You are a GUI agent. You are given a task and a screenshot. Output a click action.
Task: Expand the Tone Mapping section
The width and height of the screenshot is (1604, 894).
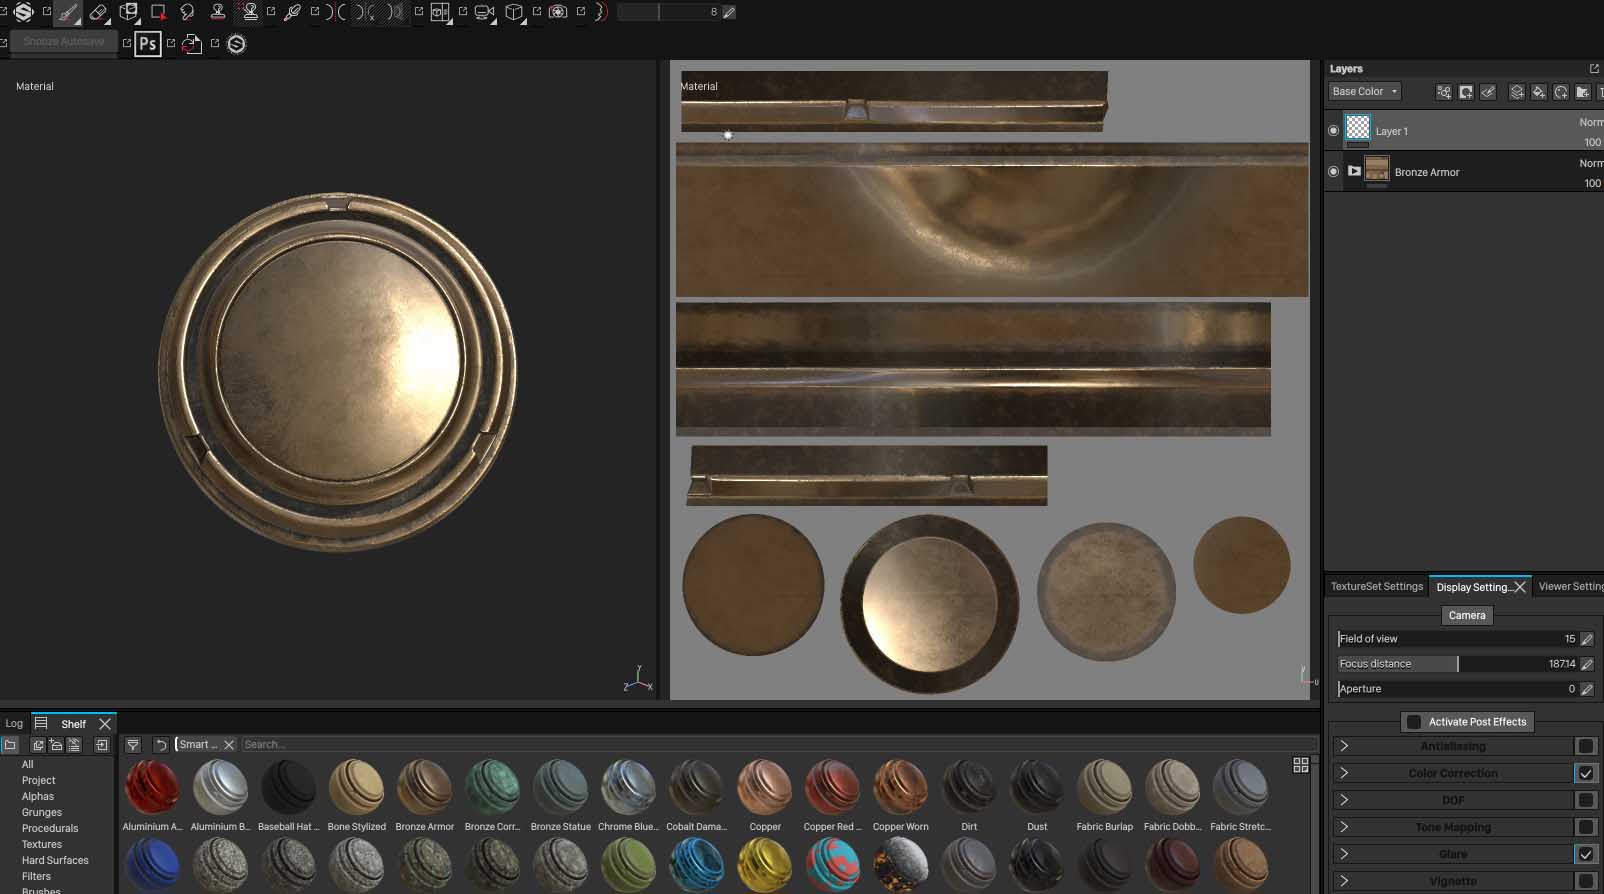(x=1344, y=827)
